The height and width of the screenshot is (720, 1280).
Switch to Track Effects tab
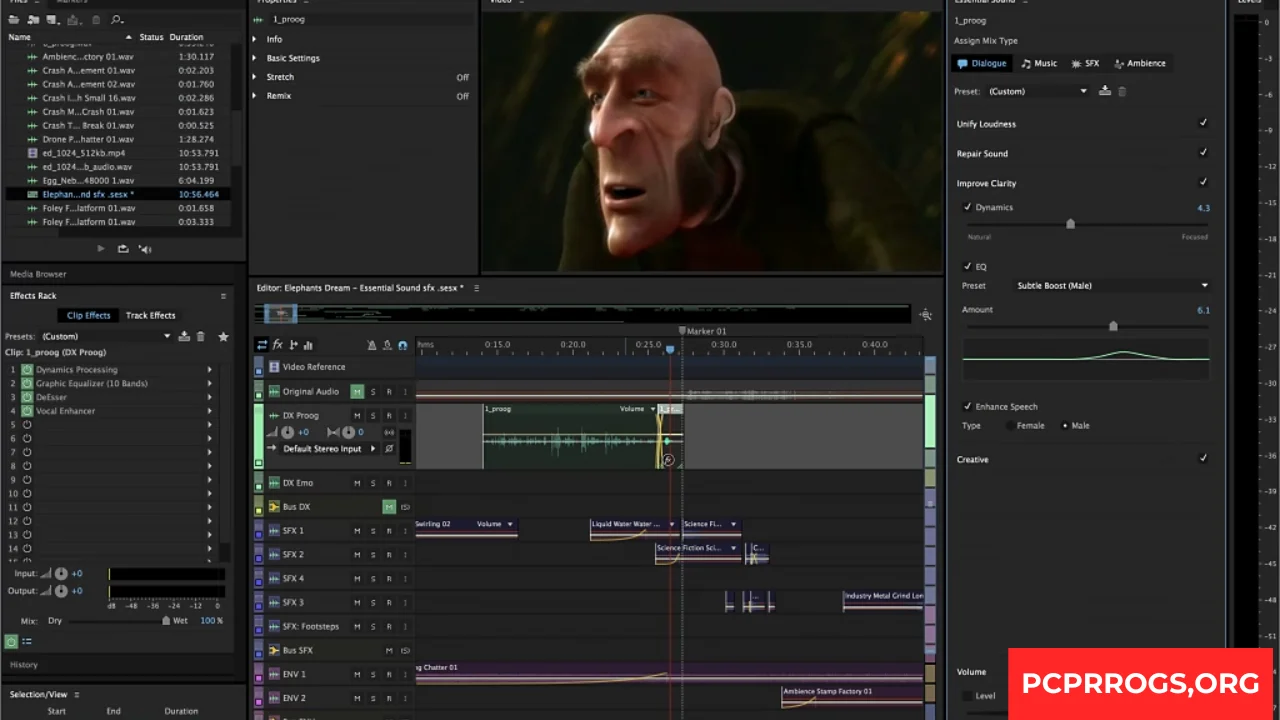pyautogui.click(x=150, y=315)
